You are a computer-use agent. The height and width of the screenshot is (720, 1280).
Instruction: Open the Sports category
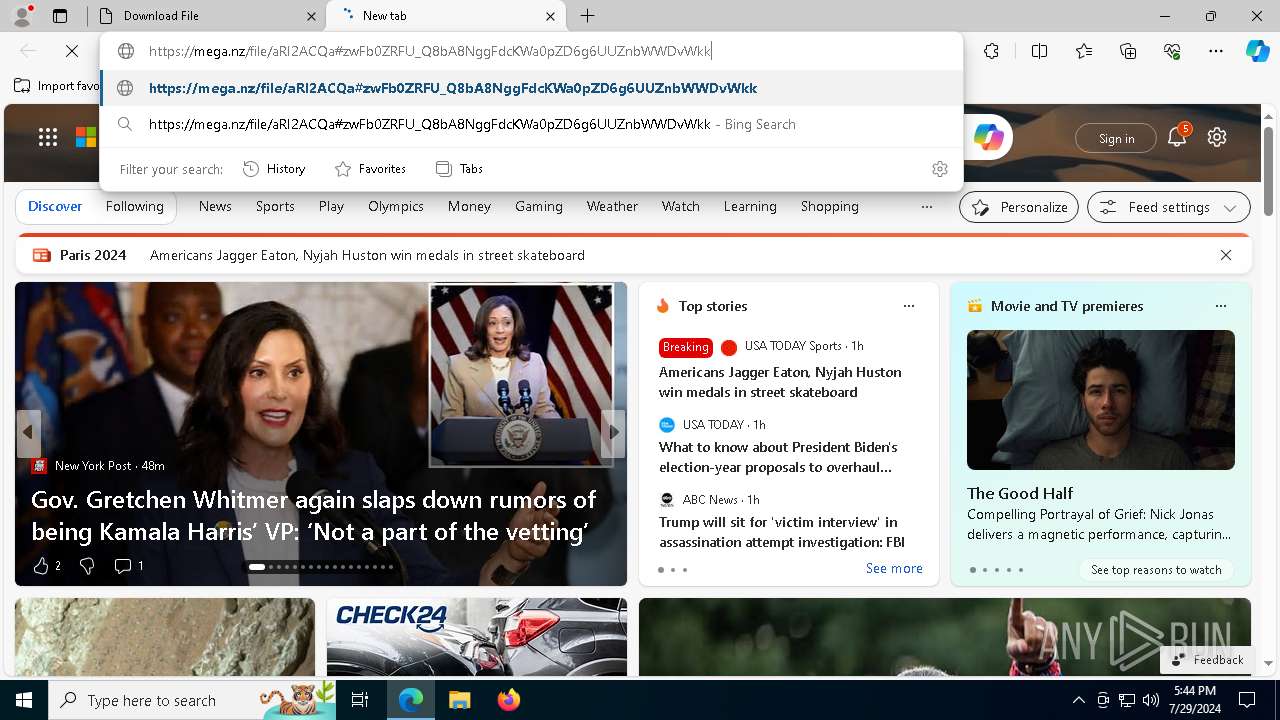275,206
